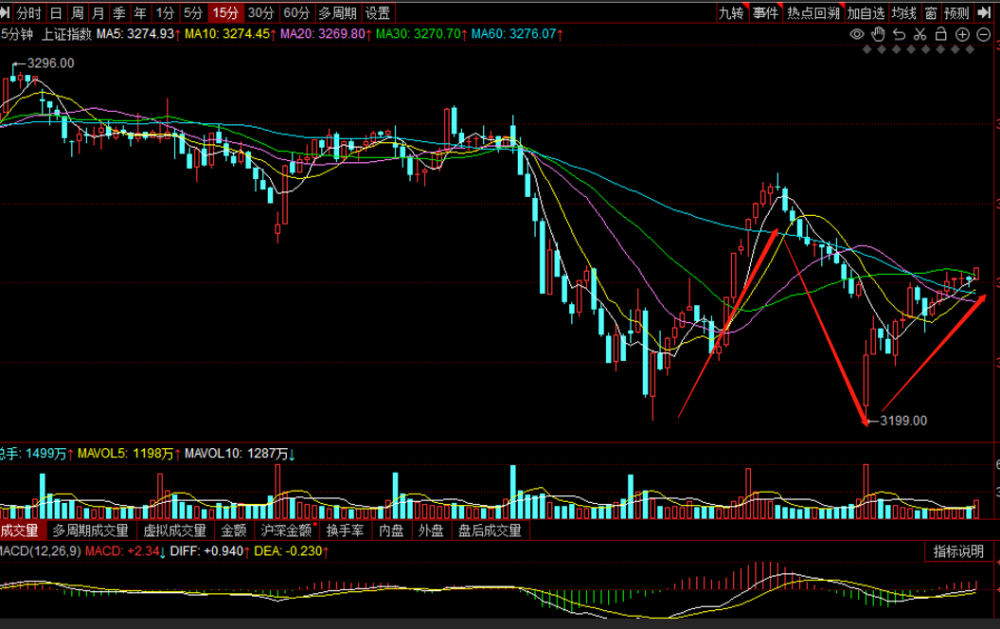Select the 5分 five-minute period
This screenshot has width=1000, height=629.
(x=193, y=13)
